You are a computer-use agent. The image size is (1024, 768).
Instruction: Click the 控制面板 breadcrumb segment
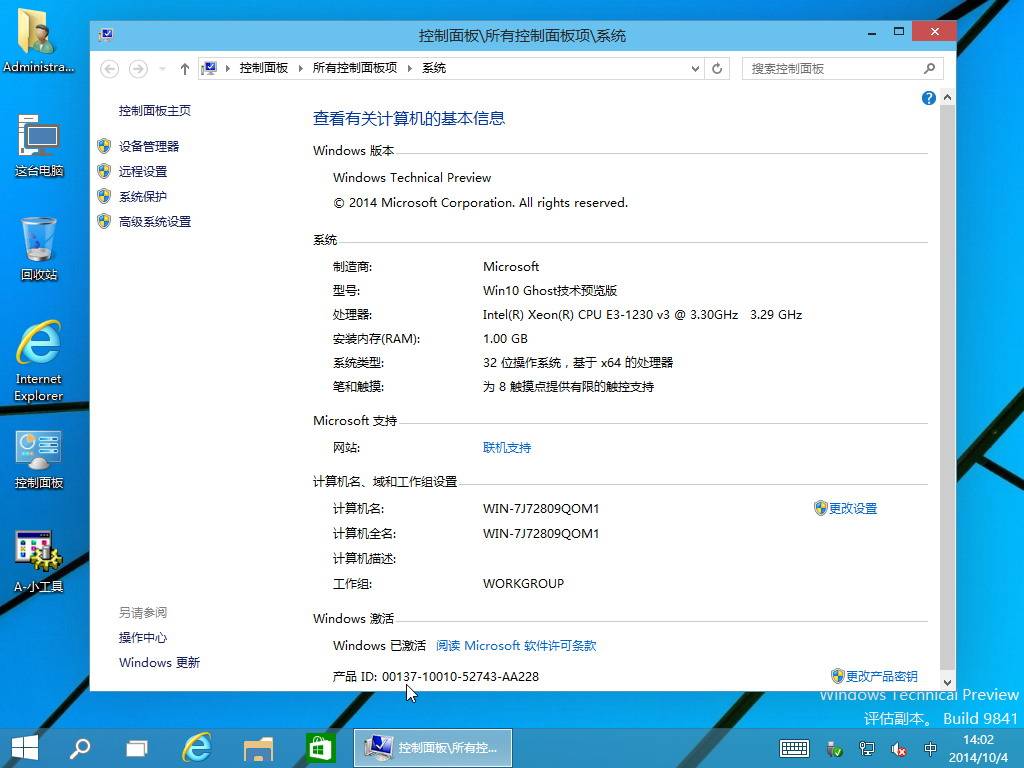[x=263, y=68]
